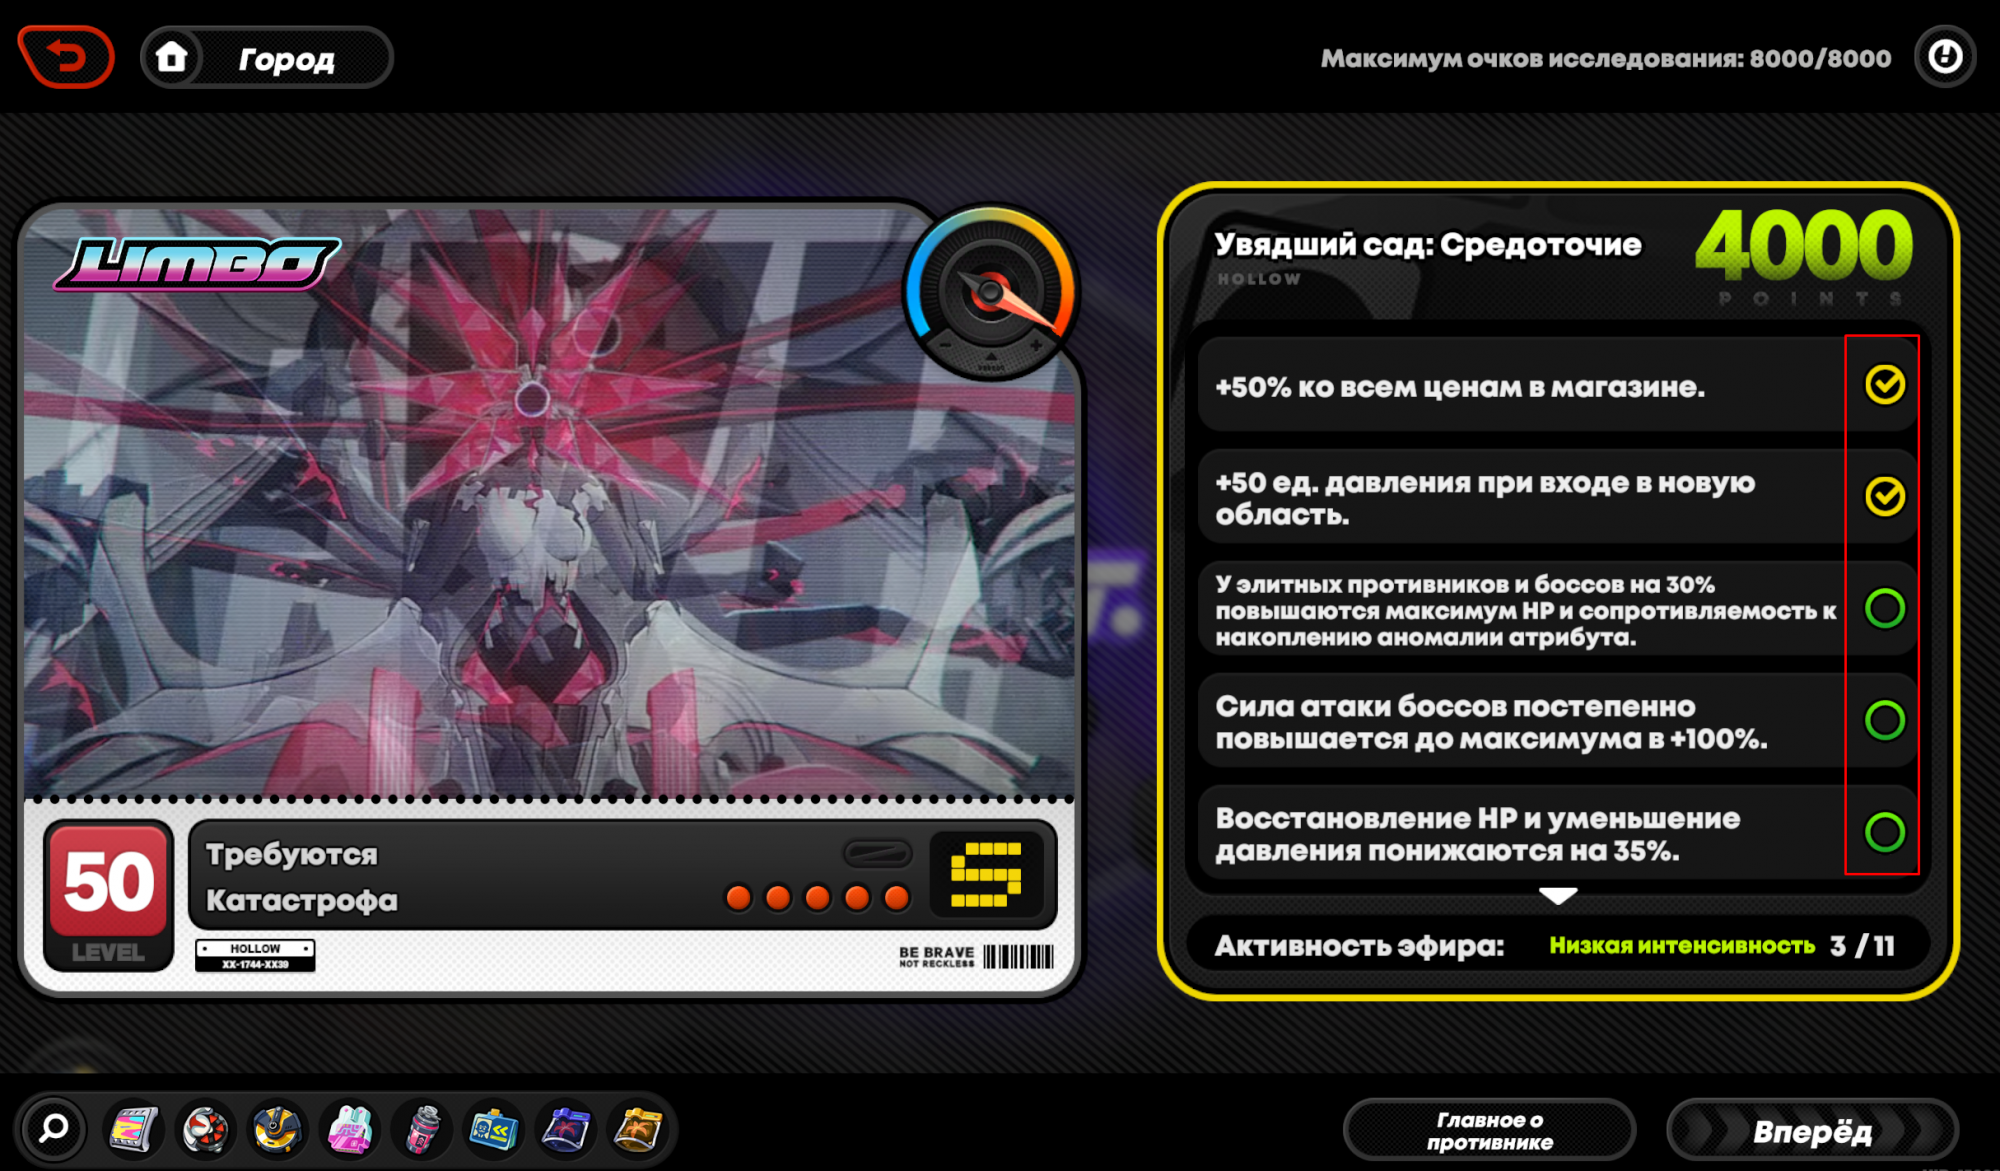The width and height of the screenshot is (2000, 1171).
Task: Click the pink vest item icon
Action: click(x=349, y=1129)
